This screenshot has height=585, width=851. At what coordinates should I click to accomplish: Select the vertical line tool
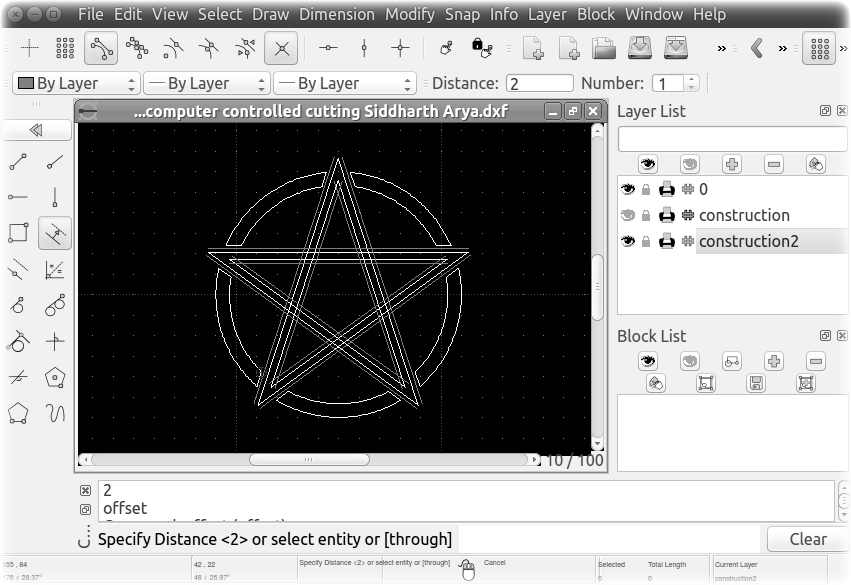55,197
